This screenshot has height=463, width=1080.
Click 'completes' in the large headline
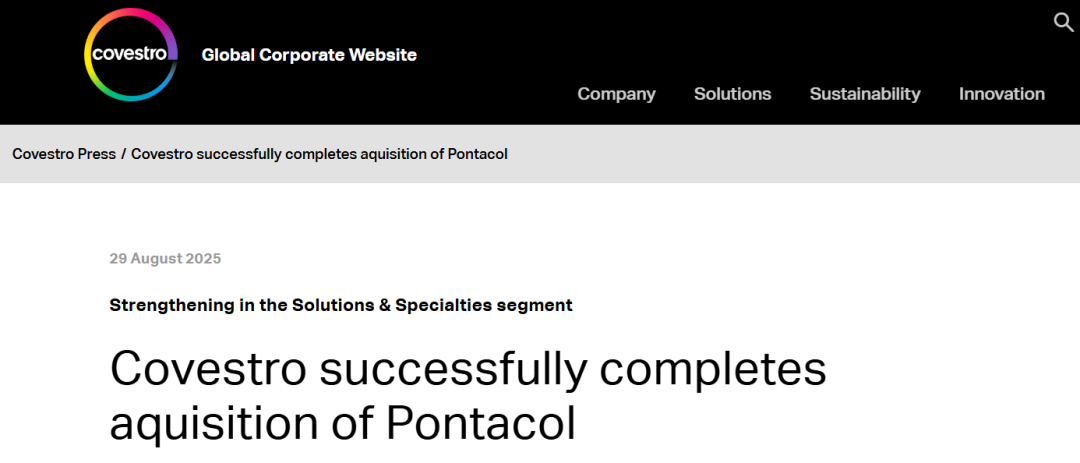(x=715, y=369)
